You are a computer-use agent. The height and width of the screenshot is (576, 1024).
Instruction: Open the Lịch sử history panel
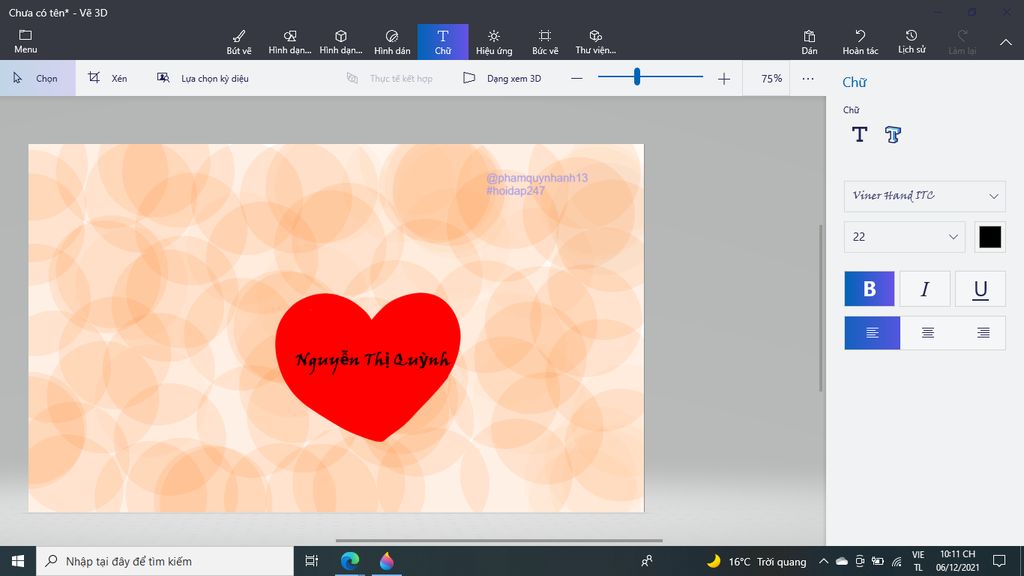pos(911,42)
